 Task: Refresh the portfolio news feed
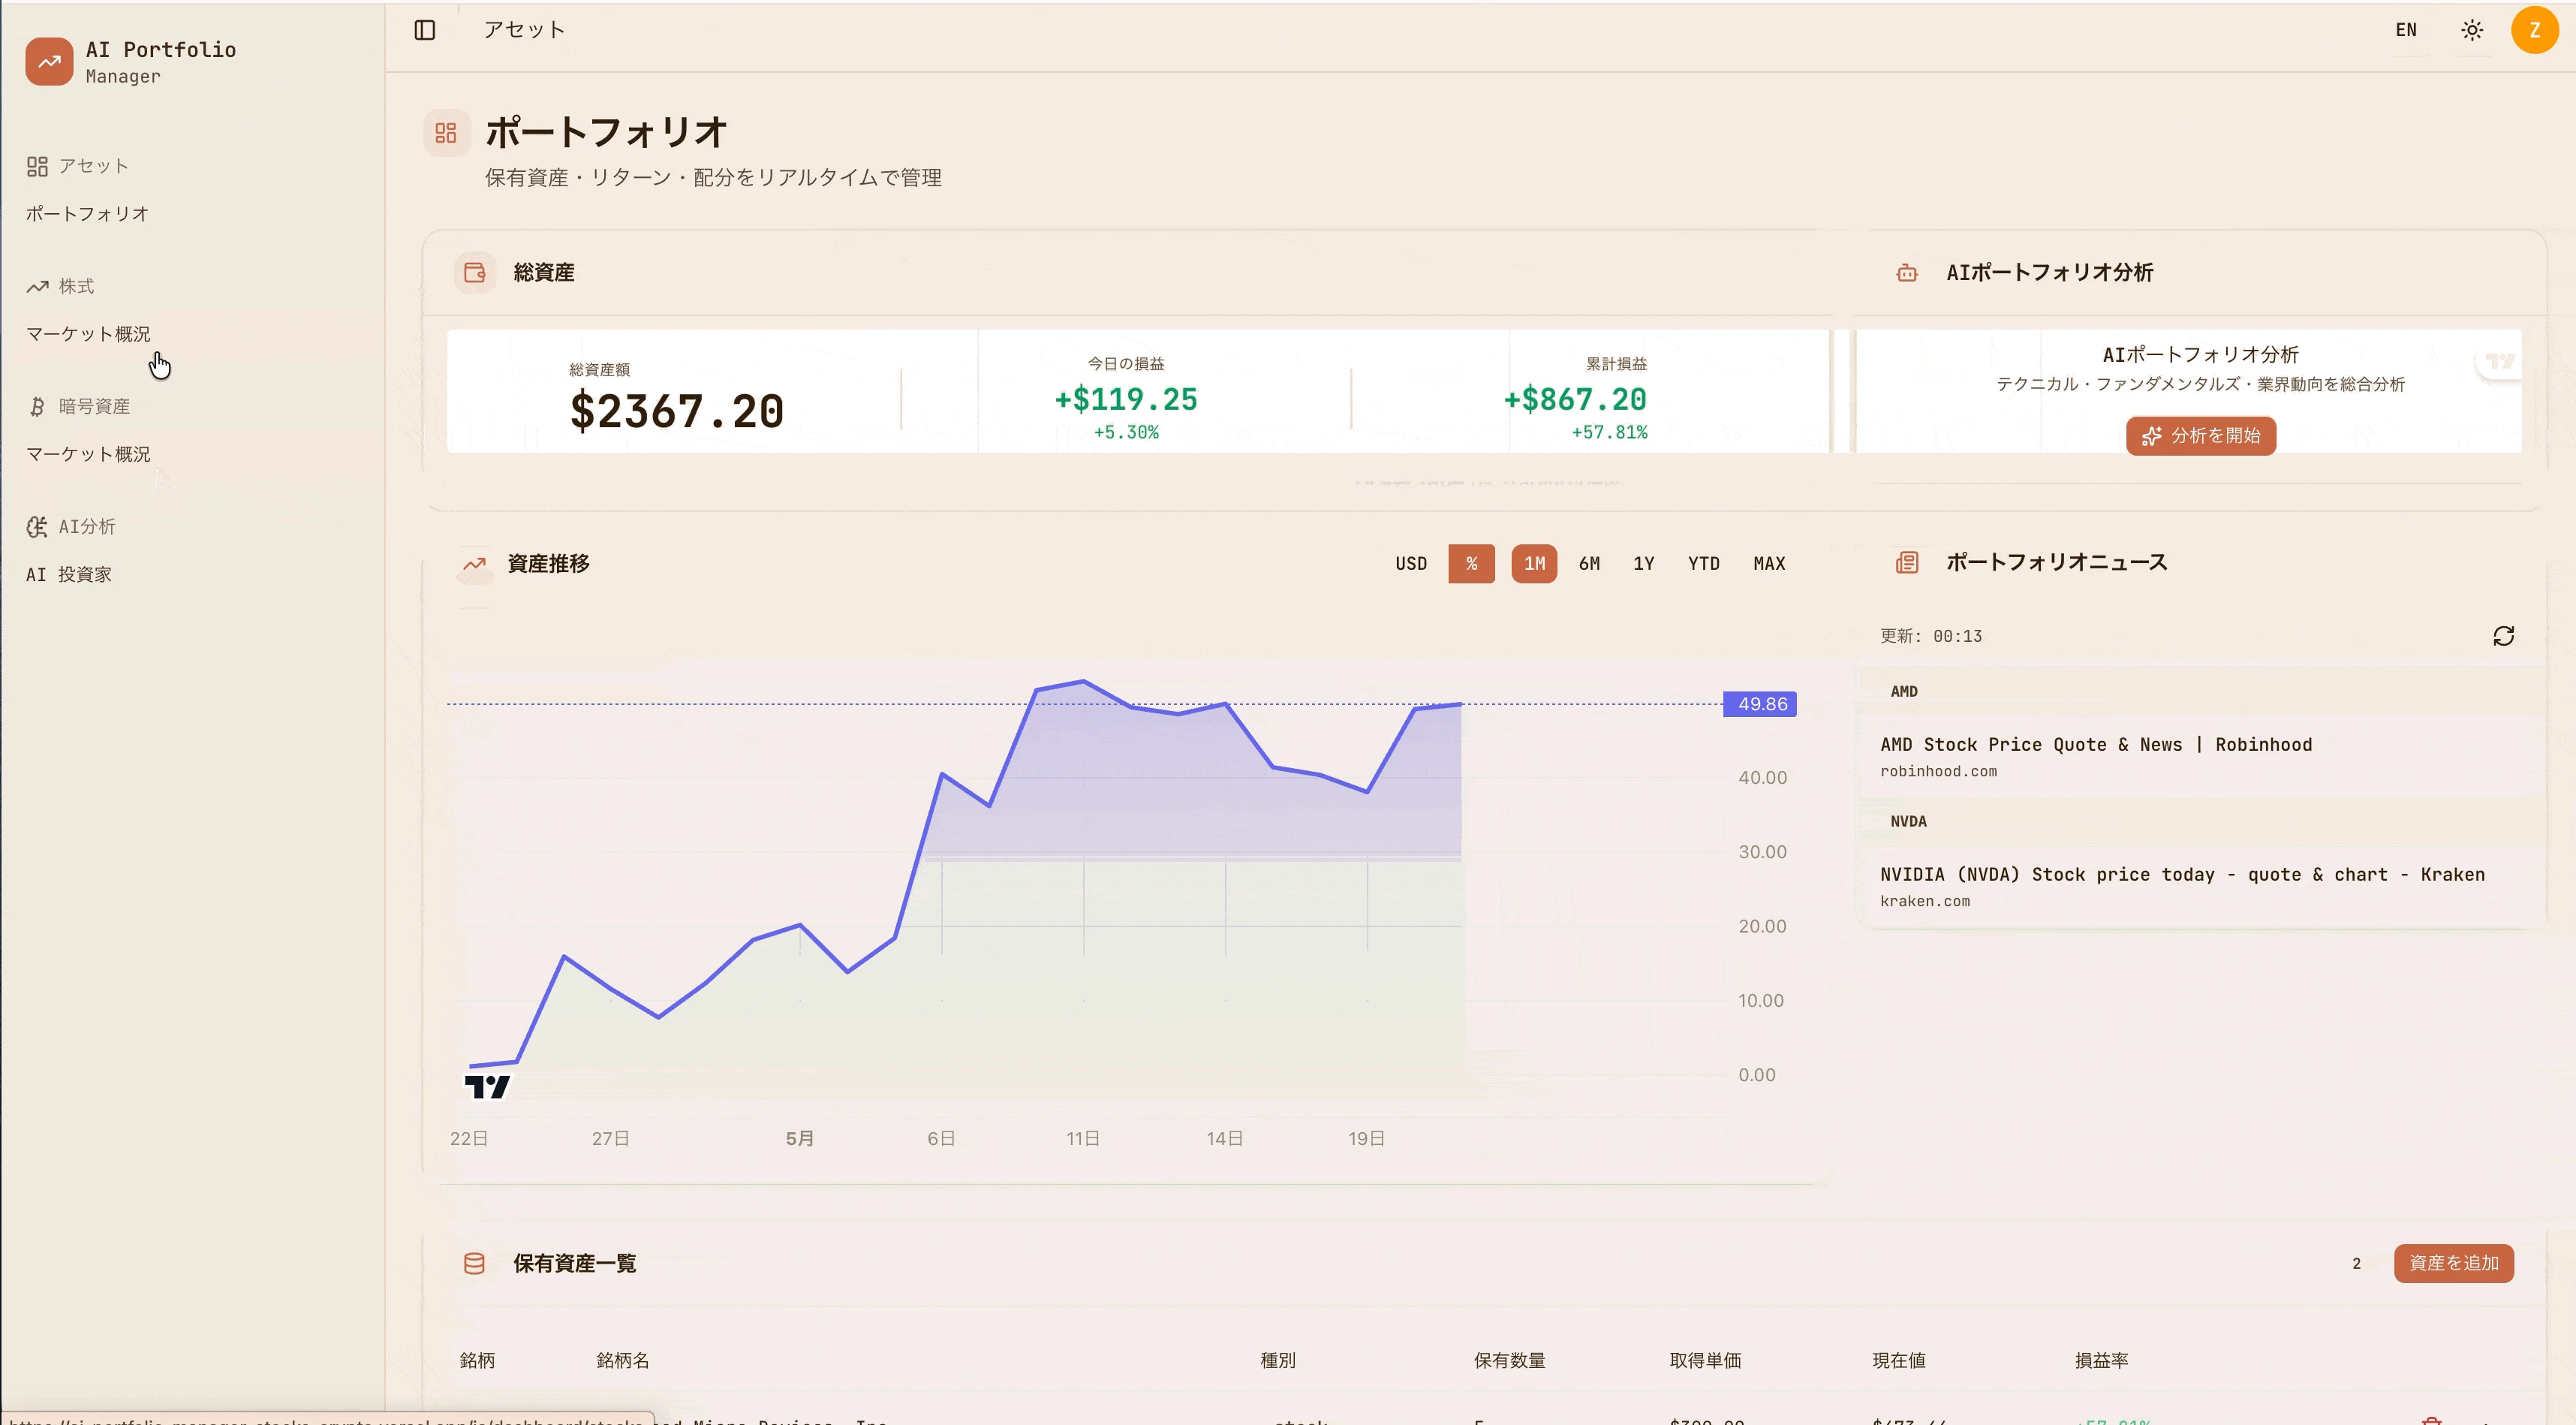coord(2503,636)
